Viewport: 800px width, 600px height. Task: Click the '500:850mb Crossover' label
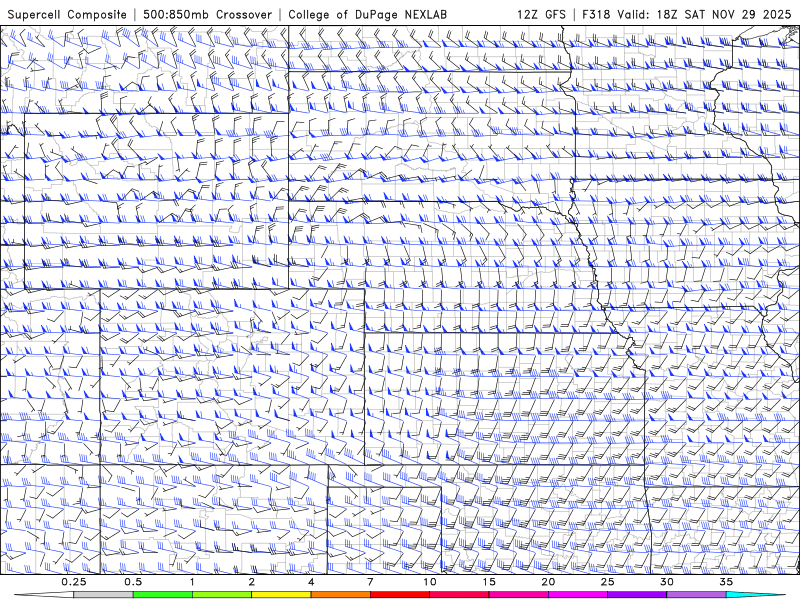(208, 15)
